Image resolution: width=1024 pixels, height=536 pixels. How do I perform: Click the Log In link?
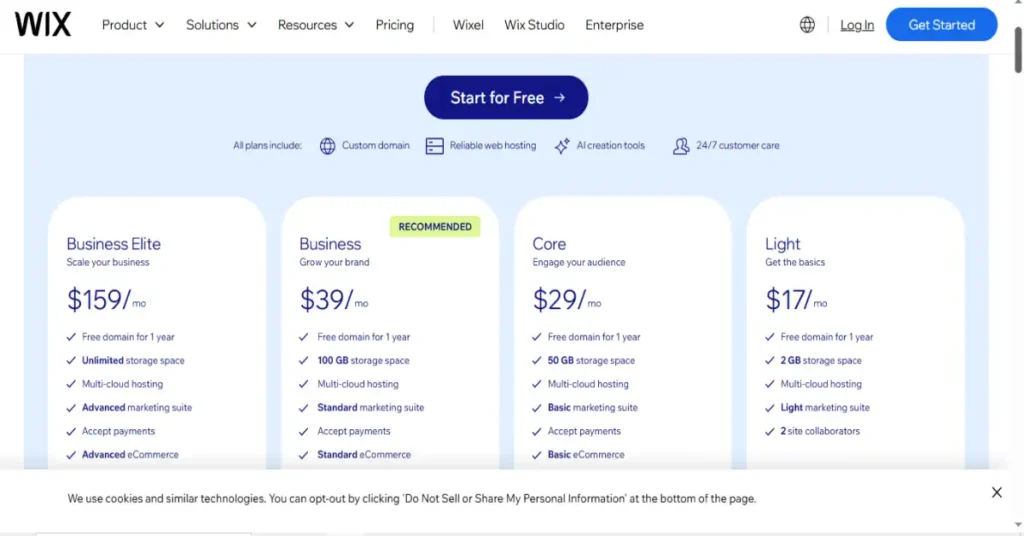point(857,25)
